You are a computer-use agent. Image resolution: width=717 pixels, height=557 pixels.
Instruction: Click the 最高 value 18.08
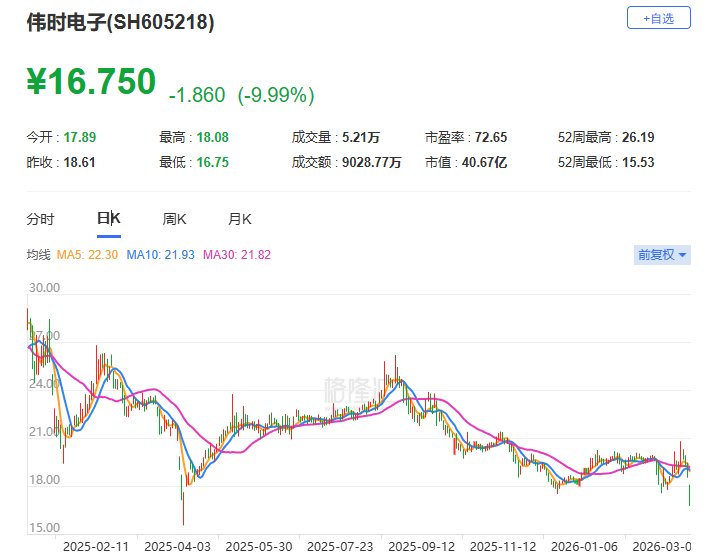pyautogui.click(x=213, y=137)
